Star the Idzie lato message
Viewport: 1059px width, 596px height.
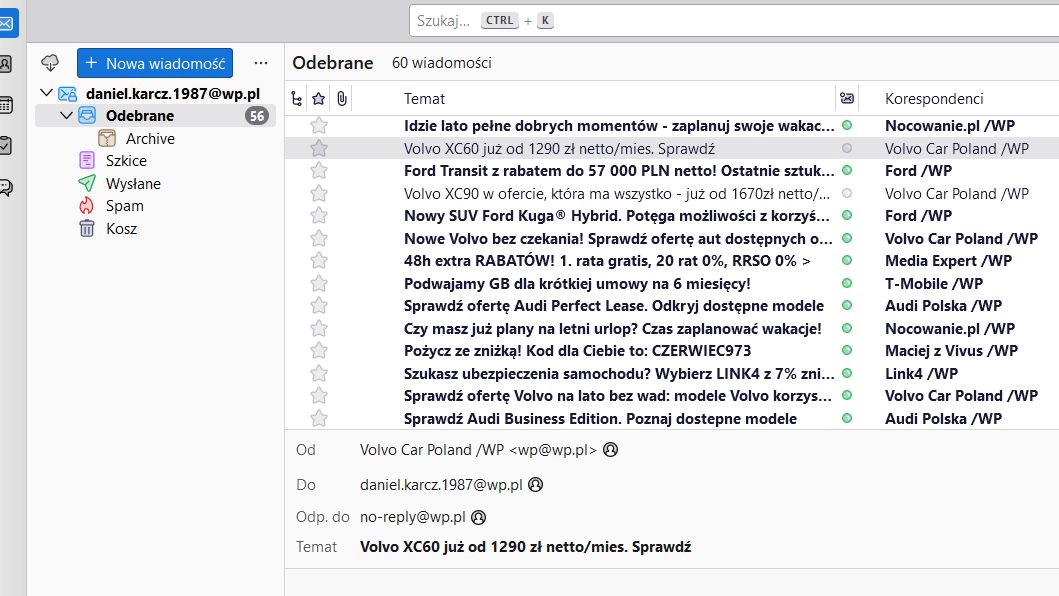pyautogui.click(x=318, y=125)
